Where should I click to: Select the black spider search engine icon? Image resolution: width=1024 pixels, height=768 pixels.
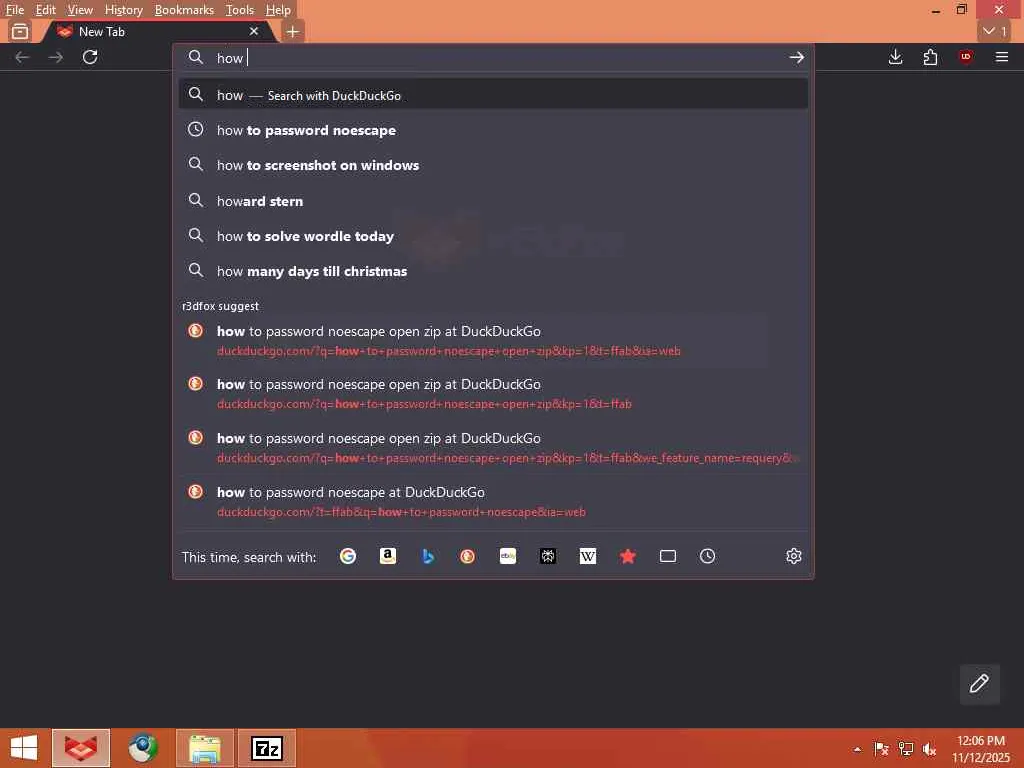coord(548,556)
